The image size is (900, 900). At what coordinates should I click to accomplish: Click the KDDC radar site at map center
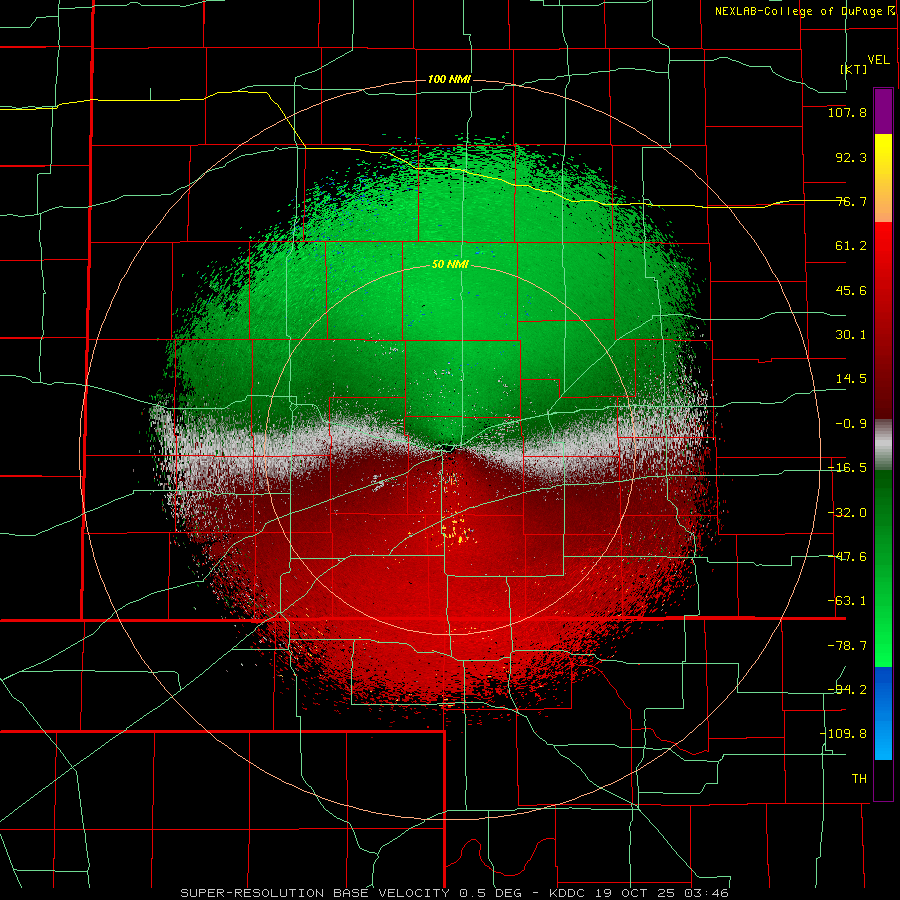447,447
